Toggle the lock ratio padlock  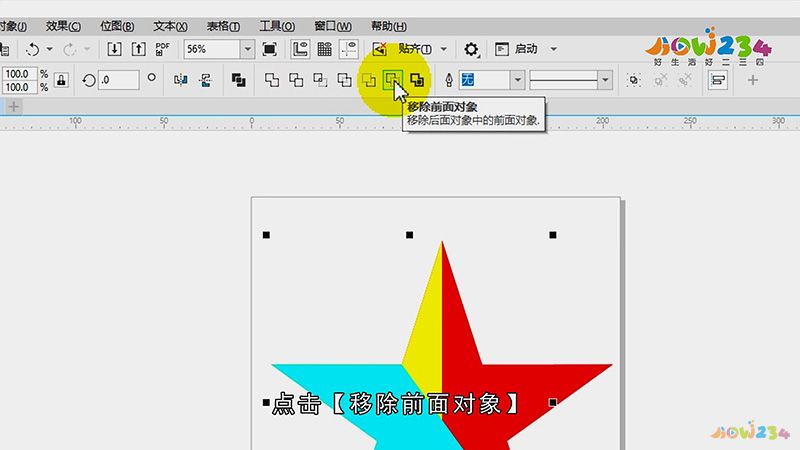(61, 80)
